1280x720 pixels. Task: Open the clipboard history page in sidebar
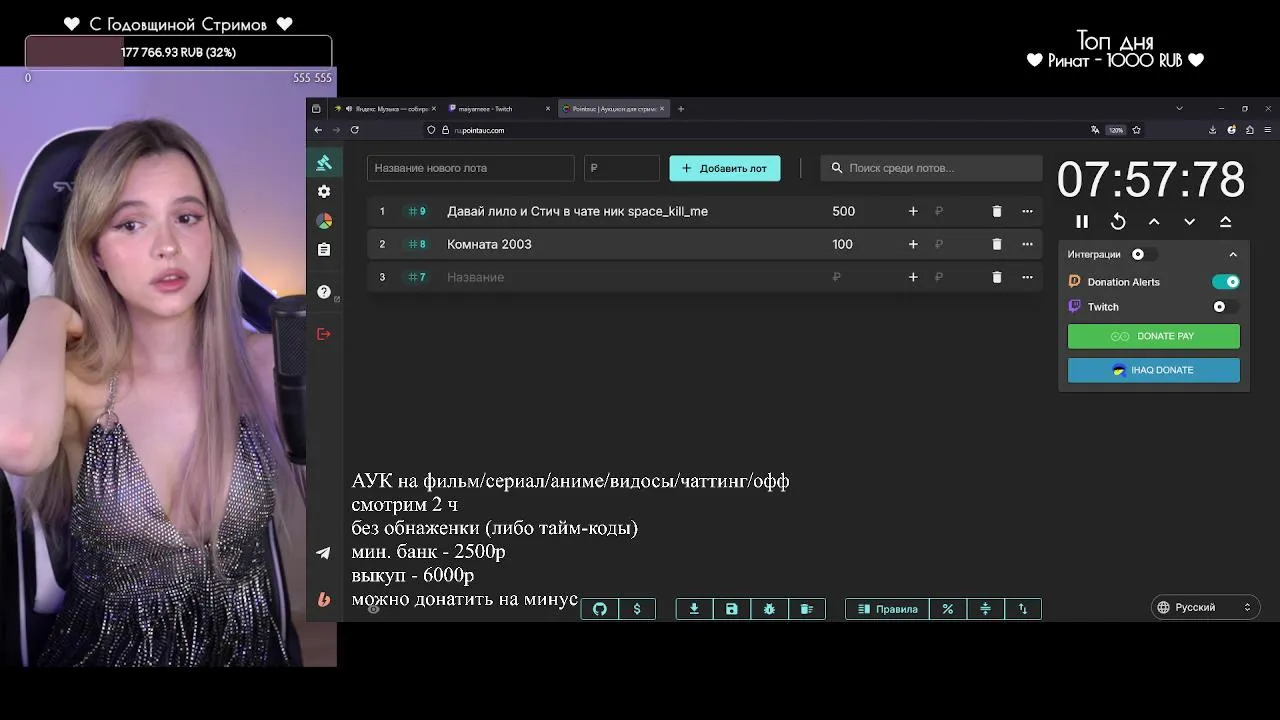pyautogui.click(x=324, y=249)
